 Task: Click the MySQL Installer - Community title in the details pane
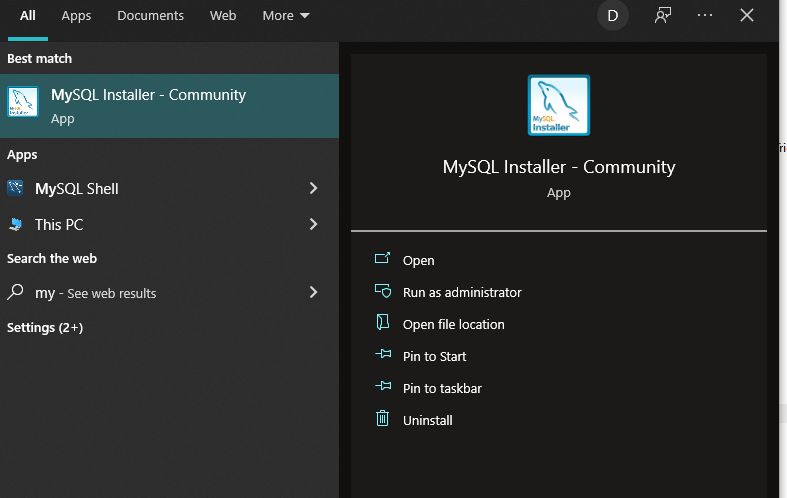point(559,167)
